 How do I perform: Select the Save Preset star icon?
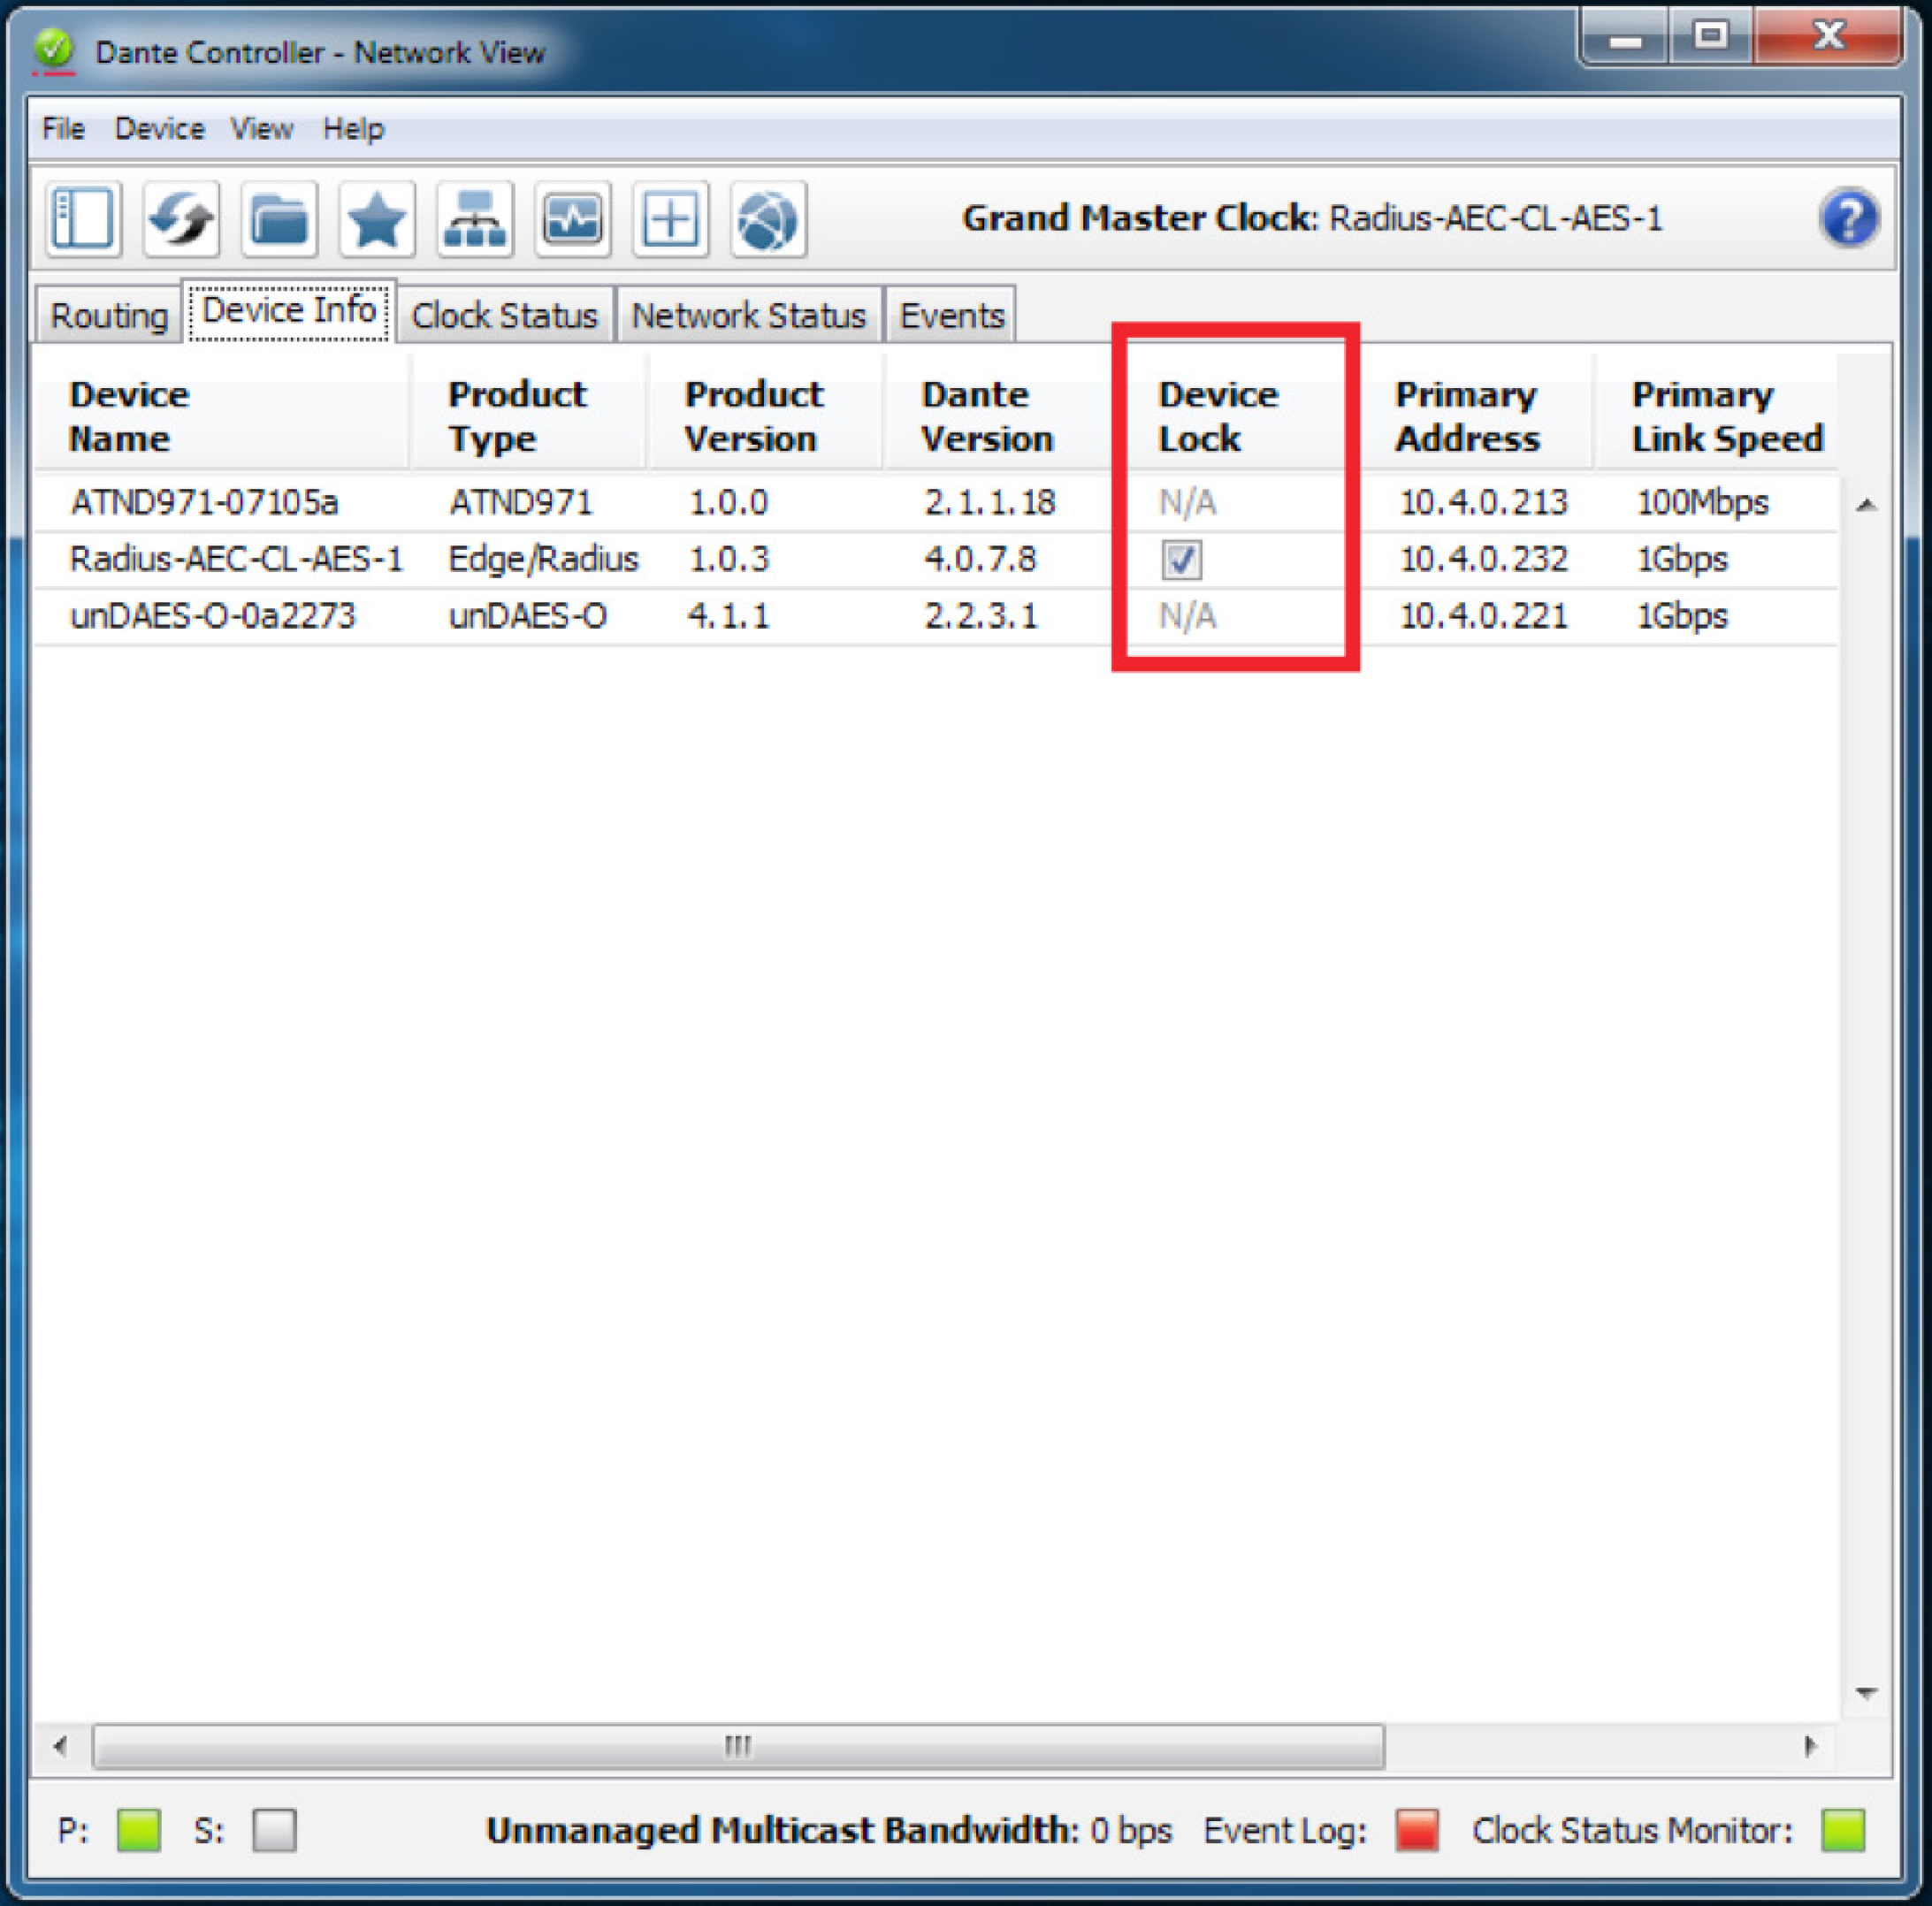pyautogui.click(x=376, y=219)
